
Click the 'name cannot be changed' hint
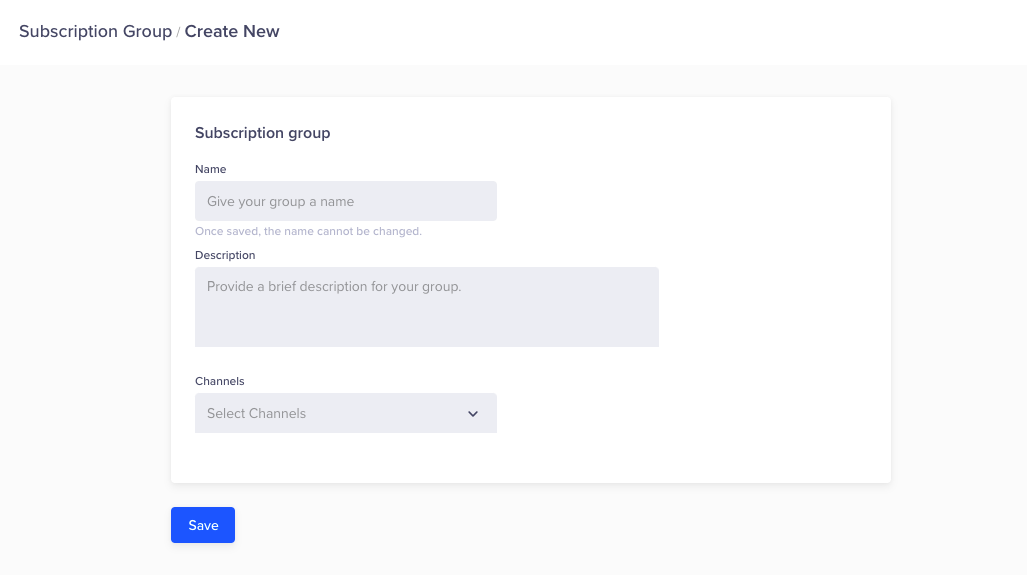[x=308, y=231]
